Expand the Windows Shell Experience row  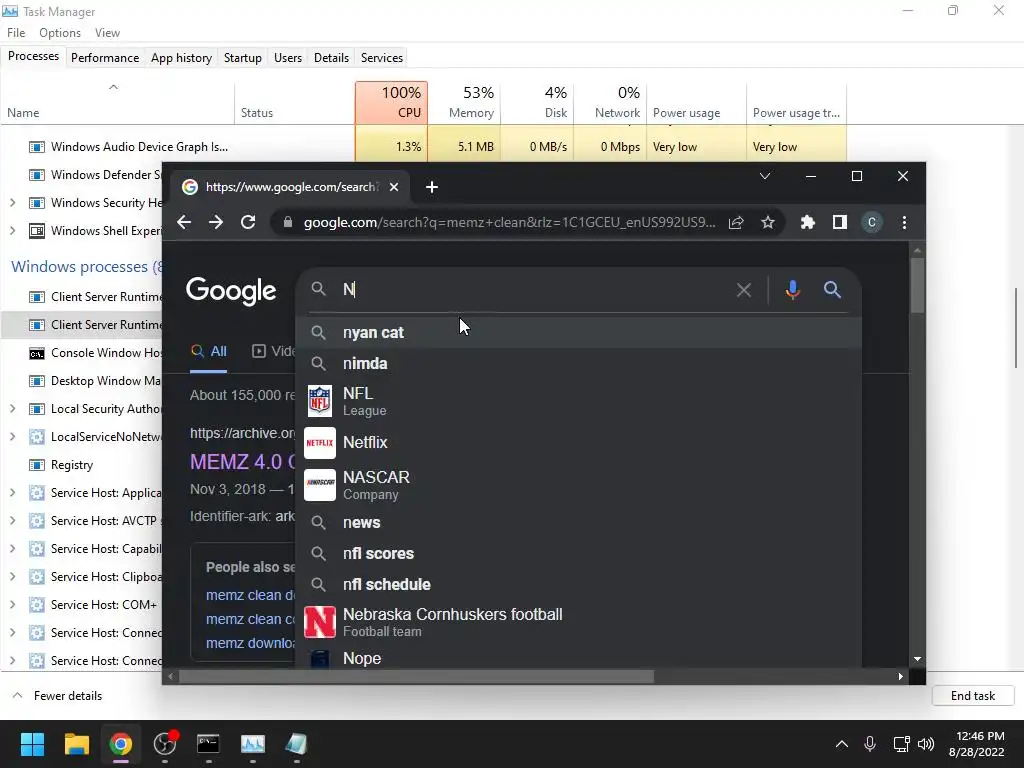12,231
